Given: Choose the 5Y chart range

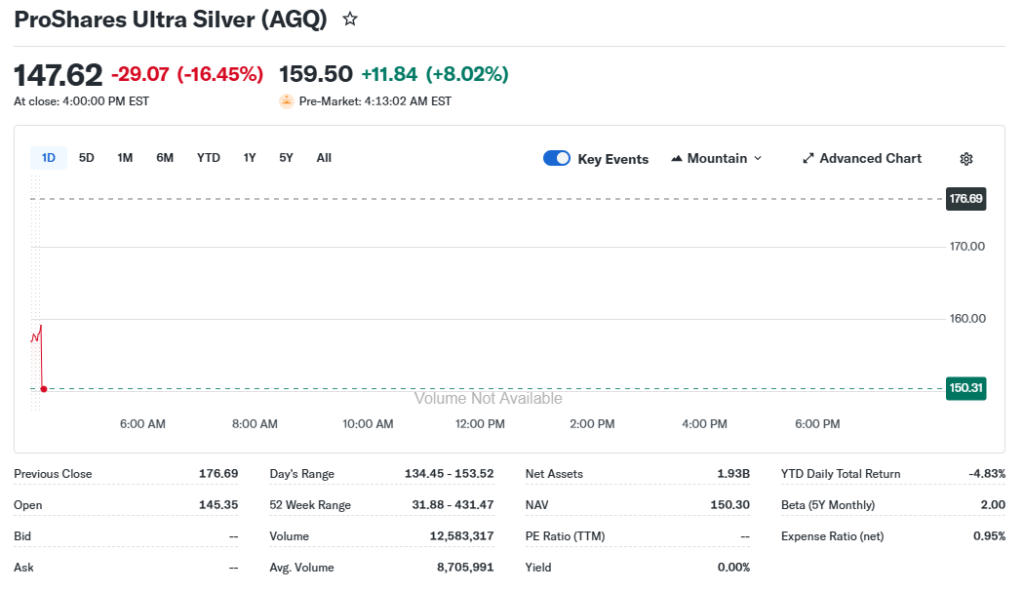Looking at the screenshot, I should tap(286, 158).
